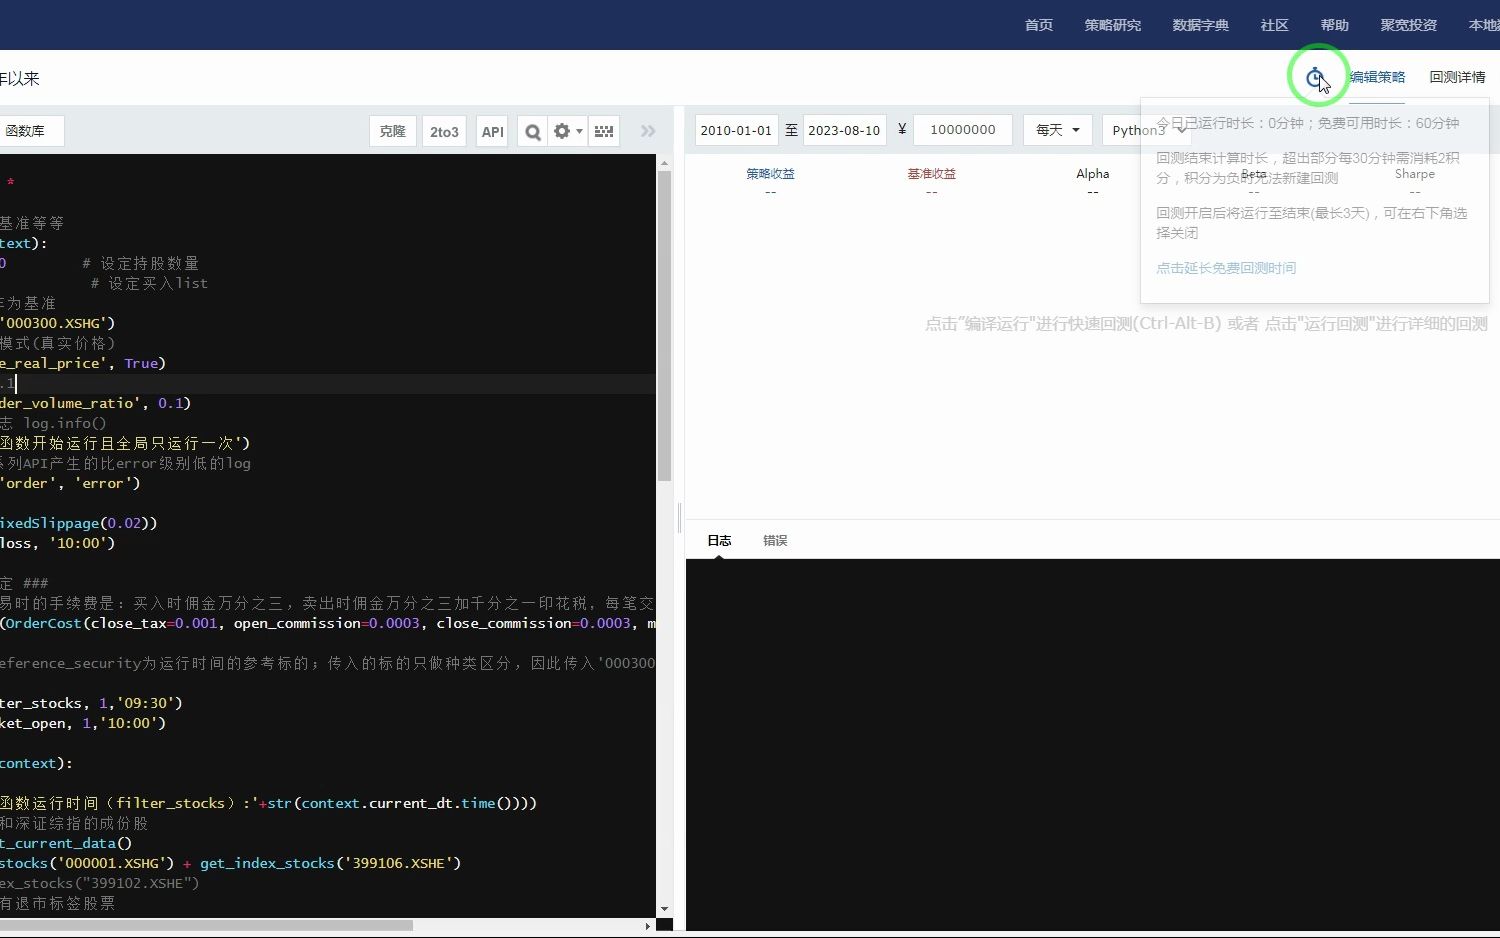This screenshot has height=938, width=1500.
Task: Open 数据字典 in the top navigation
Action: (x=1201, y=25)
